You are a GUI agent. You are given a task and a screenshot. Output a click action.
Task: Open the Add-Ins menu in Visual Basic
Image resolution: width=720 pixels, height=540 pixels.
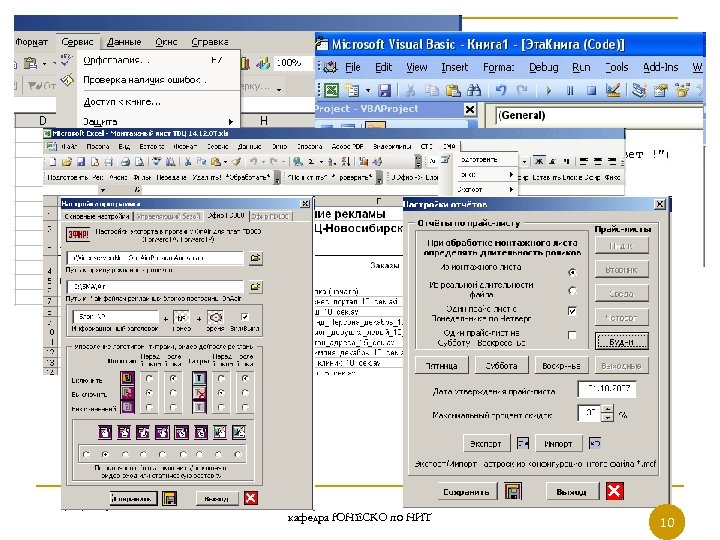point(660,67)
